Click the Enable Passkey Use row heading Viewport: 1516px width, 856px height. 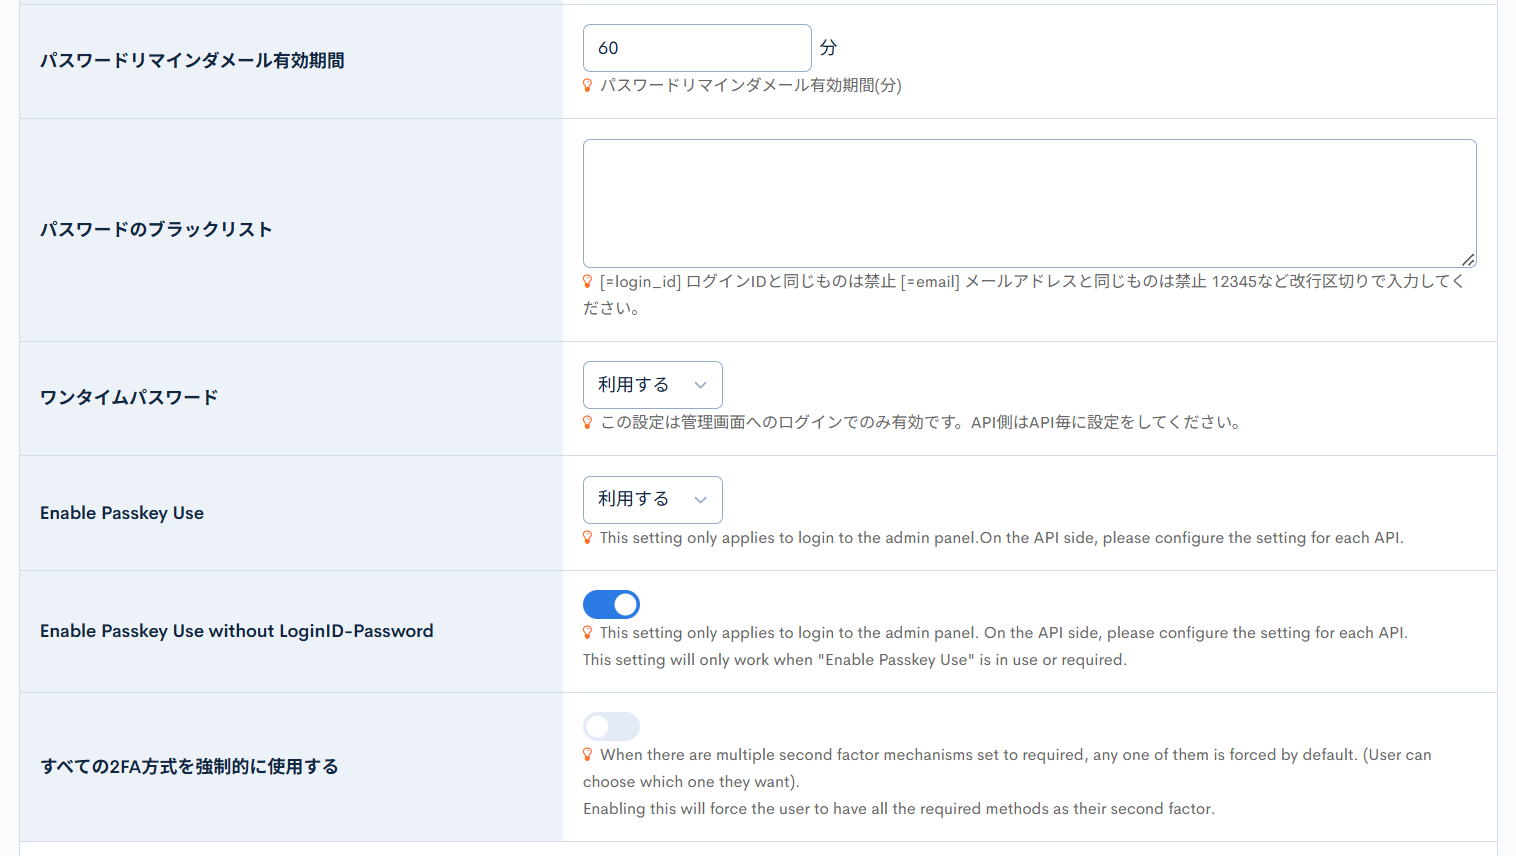tap(121, 513)
